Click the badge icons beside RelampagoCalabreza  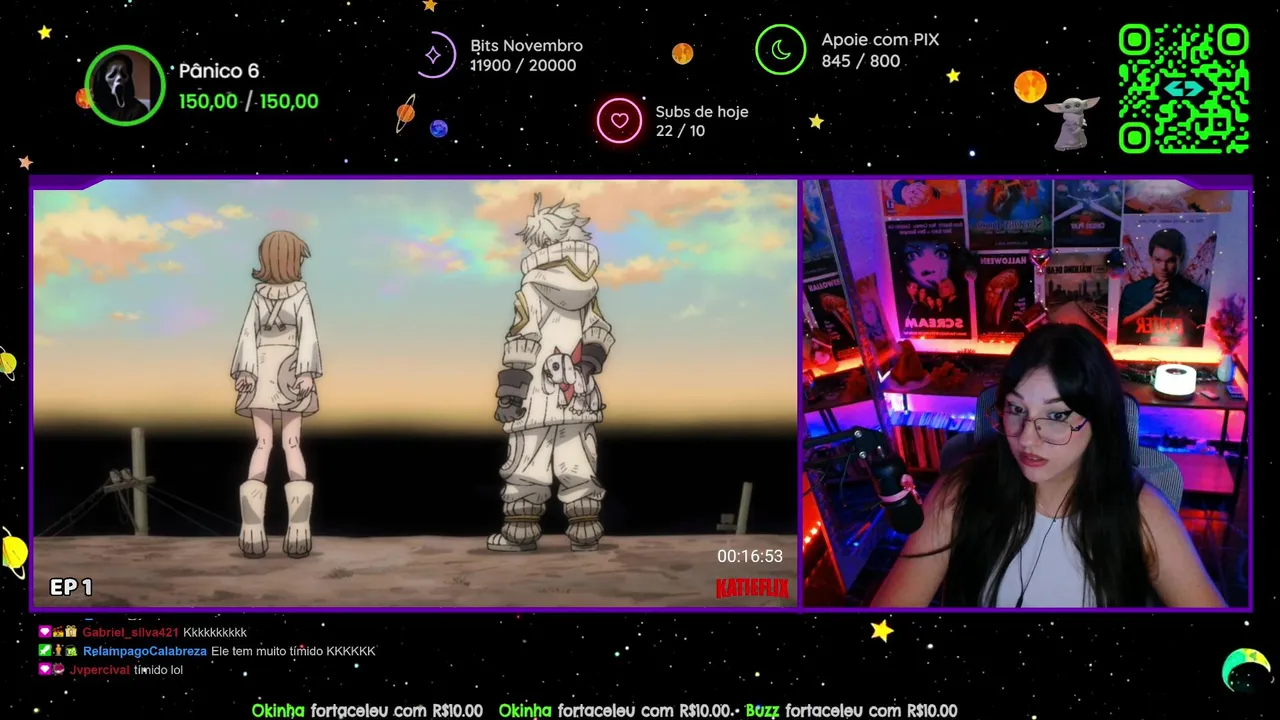[x=58, y=651]
